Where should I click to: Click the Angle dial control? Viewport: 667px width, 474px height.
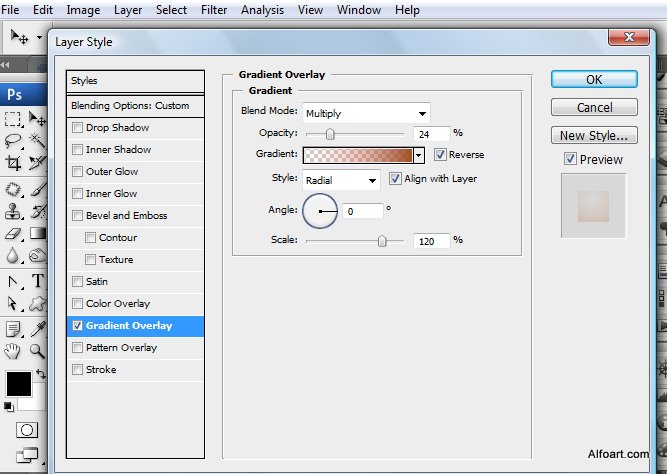click(x=321, y=211)
